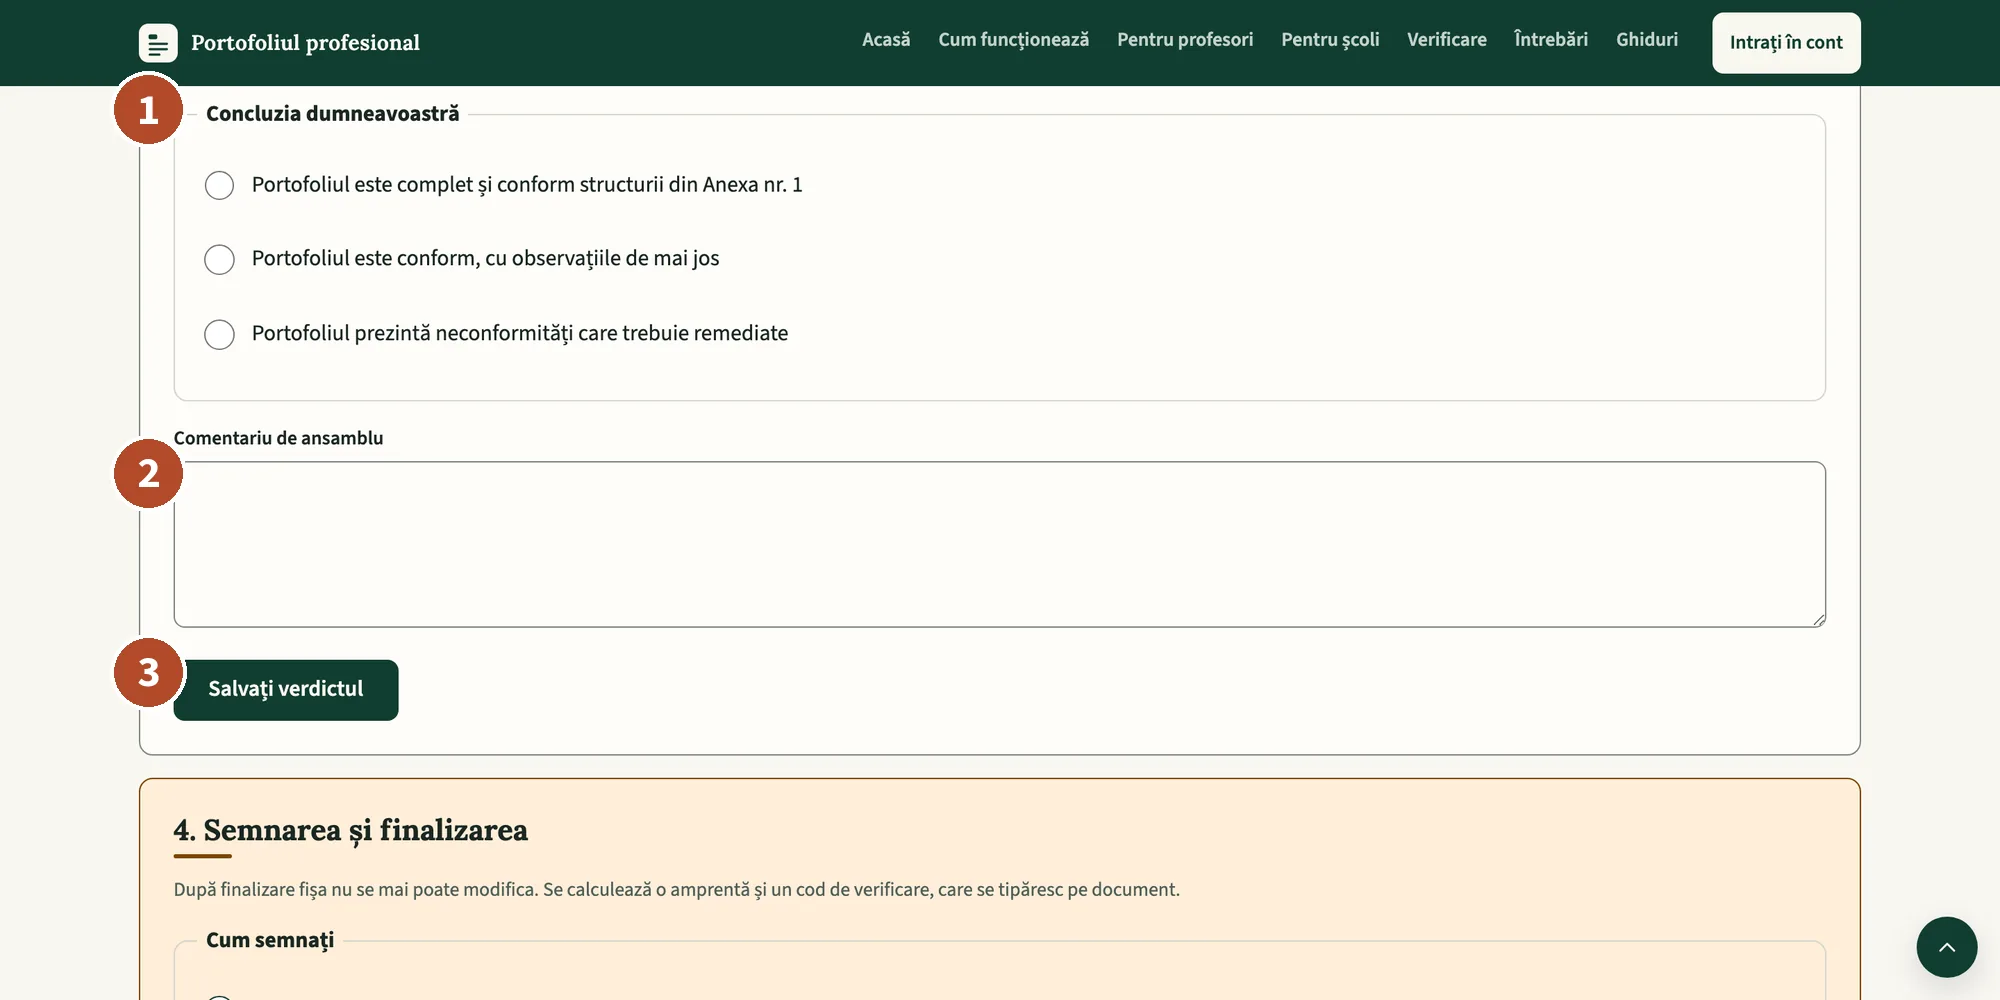The width and height of the screenshot is (2000, 1000).
Task: Click the Portofoliul profesional site title
Action: 305,43
